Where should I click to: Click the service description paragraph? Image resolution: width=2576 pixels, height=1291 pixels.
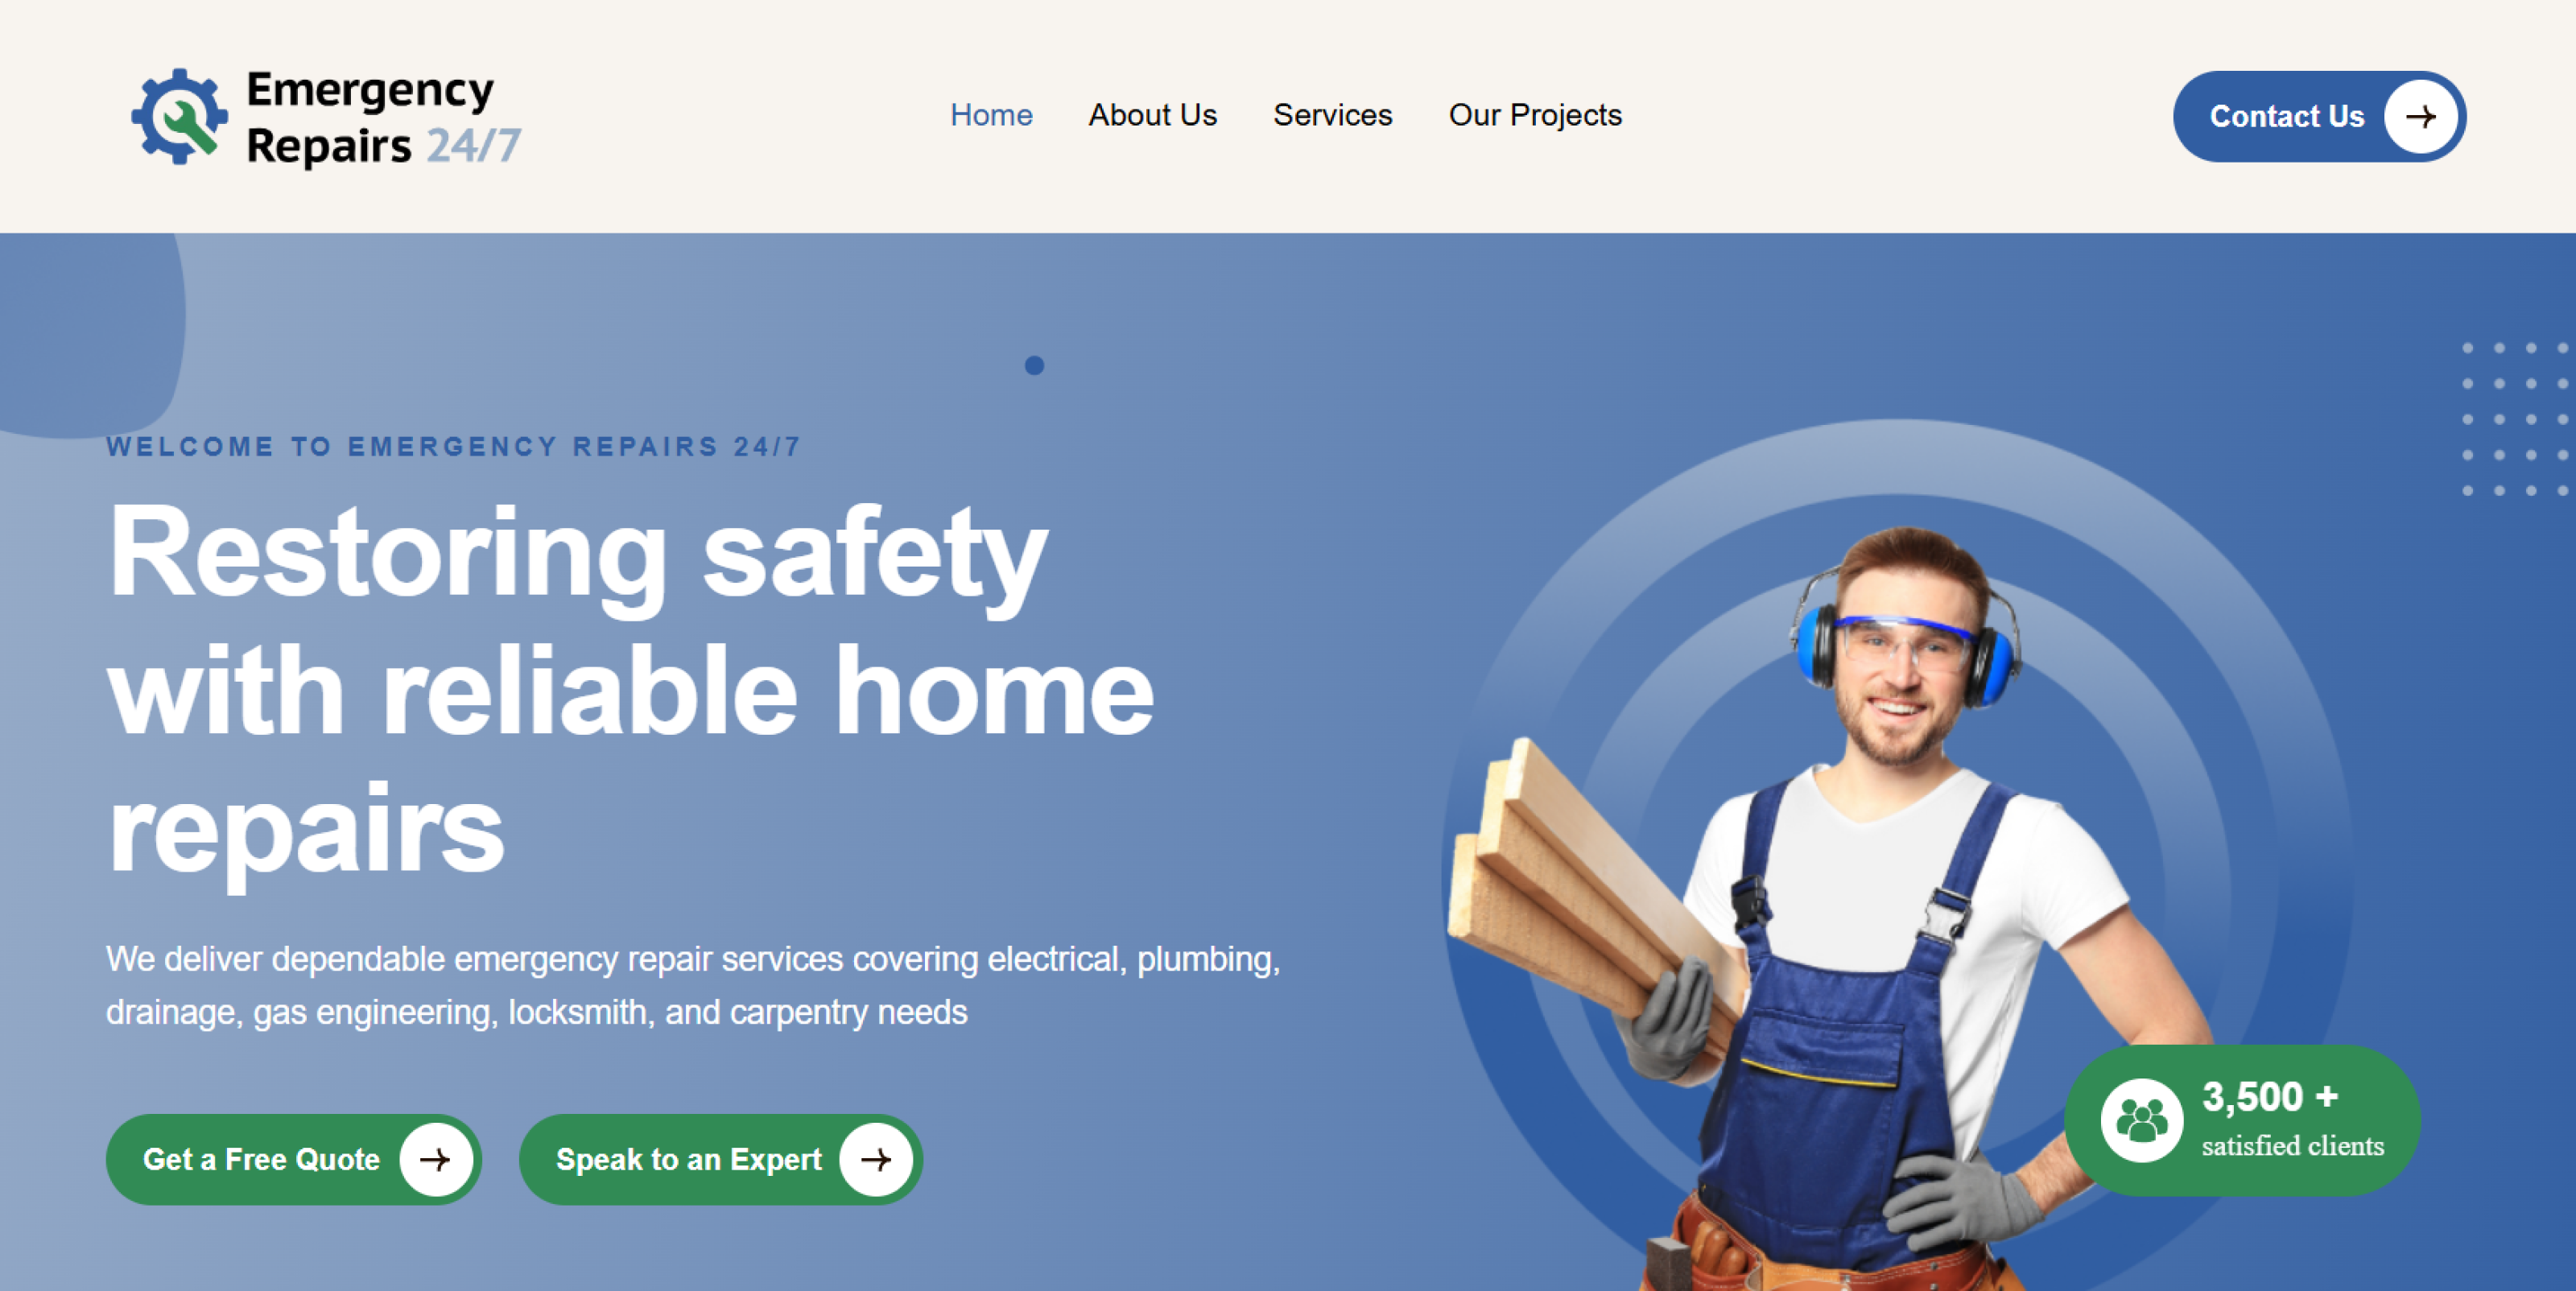click(693, 985)
